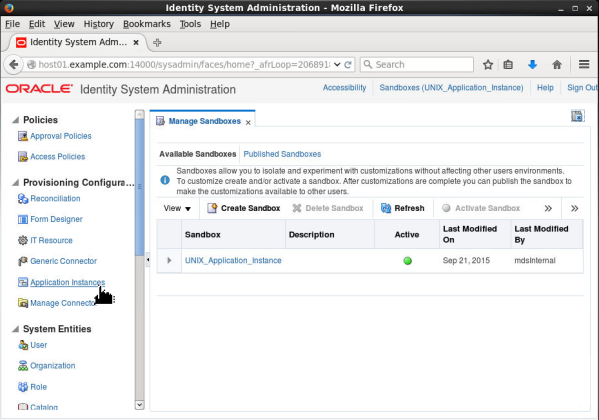Click the Role icon
The width and height of the screenshot is (599, 420).
(23, 387)
